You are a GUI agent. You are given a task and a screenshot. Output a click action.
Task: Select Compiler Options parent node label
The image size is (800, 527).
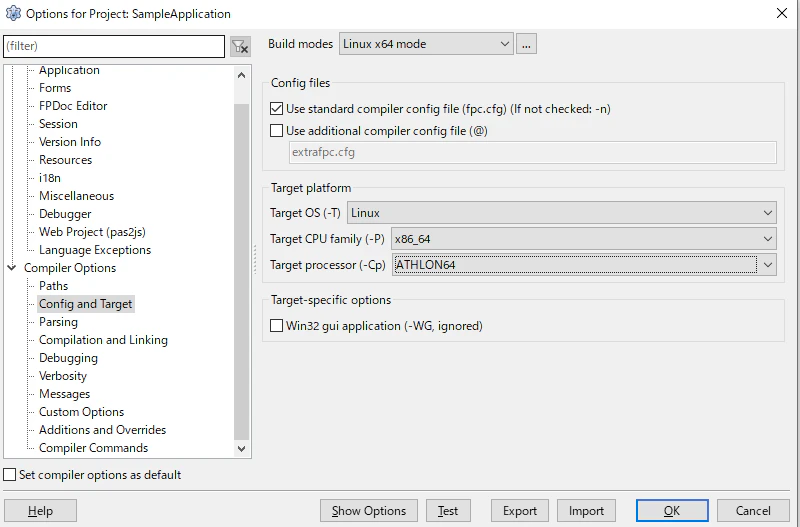pyautogui.click(x=70, y=268)
